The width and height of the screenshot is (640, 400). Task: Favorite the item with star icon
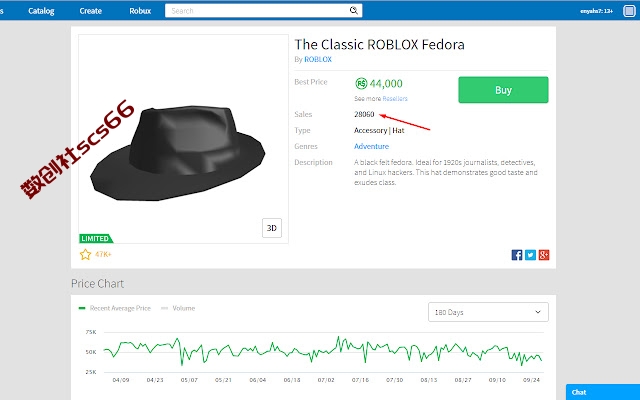click(x=85, y=255)
